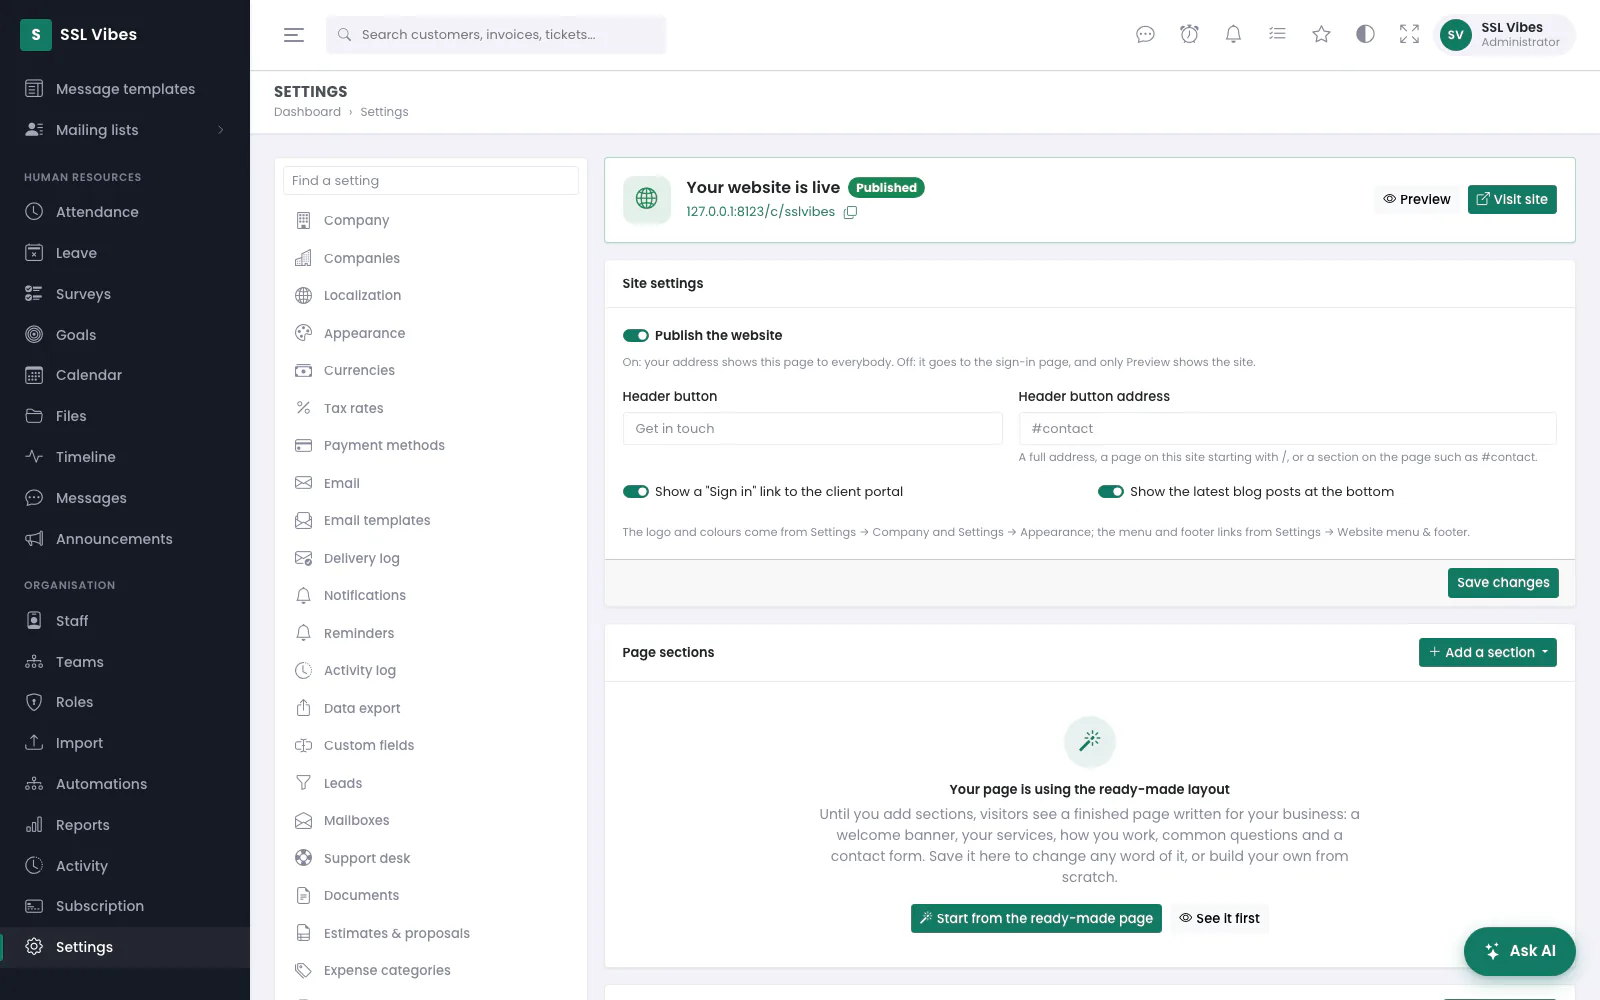Open Estimates & proposals in the settings list
This screenshot has width=1600, height=1000.
tap(431, 933)
